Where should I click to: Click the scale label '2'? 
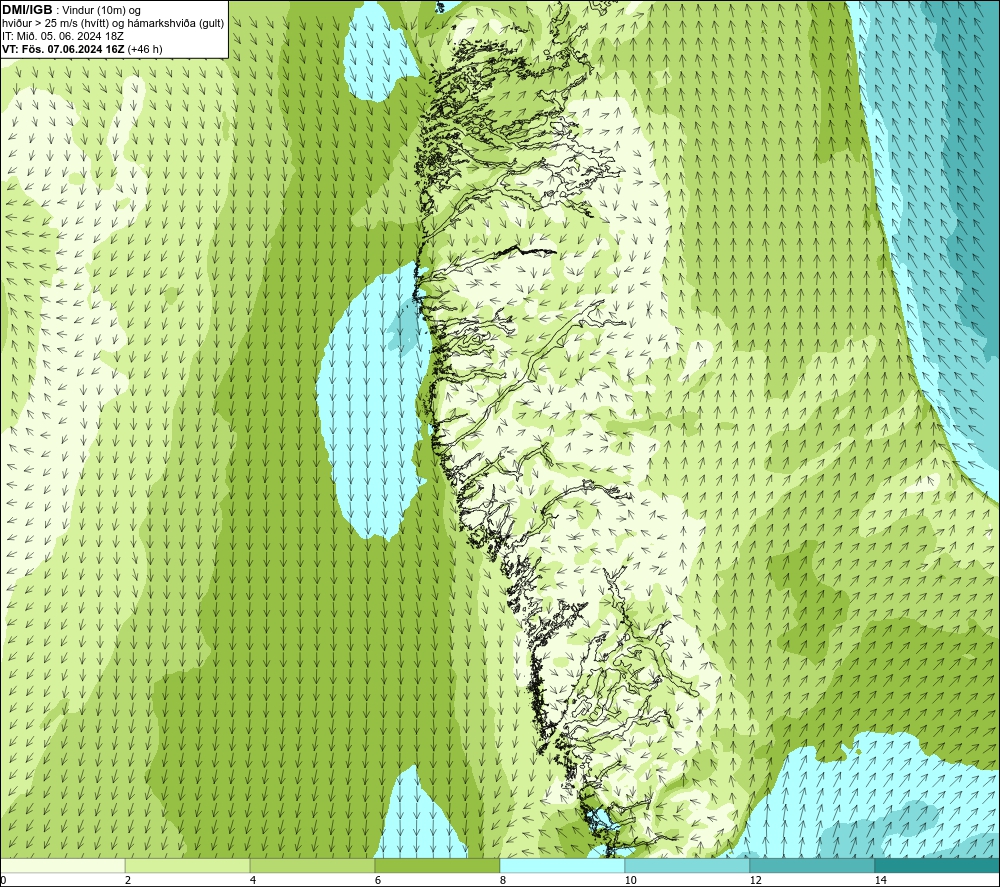click(x=128, y=880)
